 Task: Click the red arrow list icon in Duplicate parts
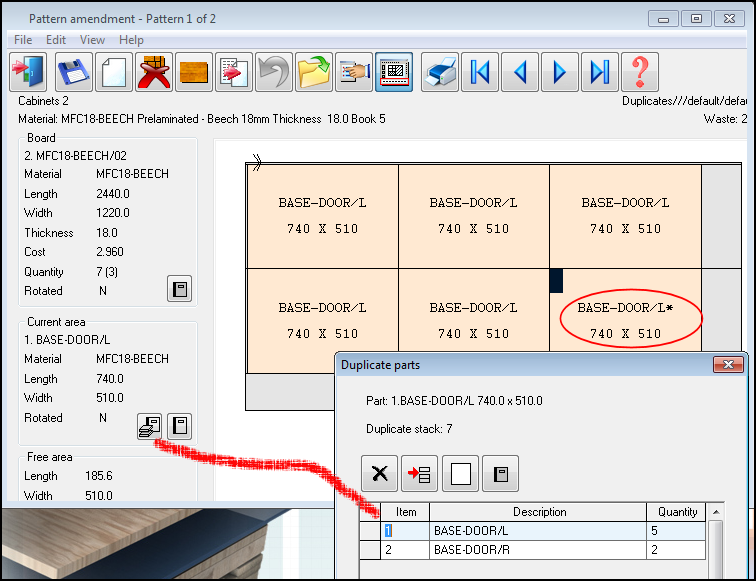coord(419,473)
